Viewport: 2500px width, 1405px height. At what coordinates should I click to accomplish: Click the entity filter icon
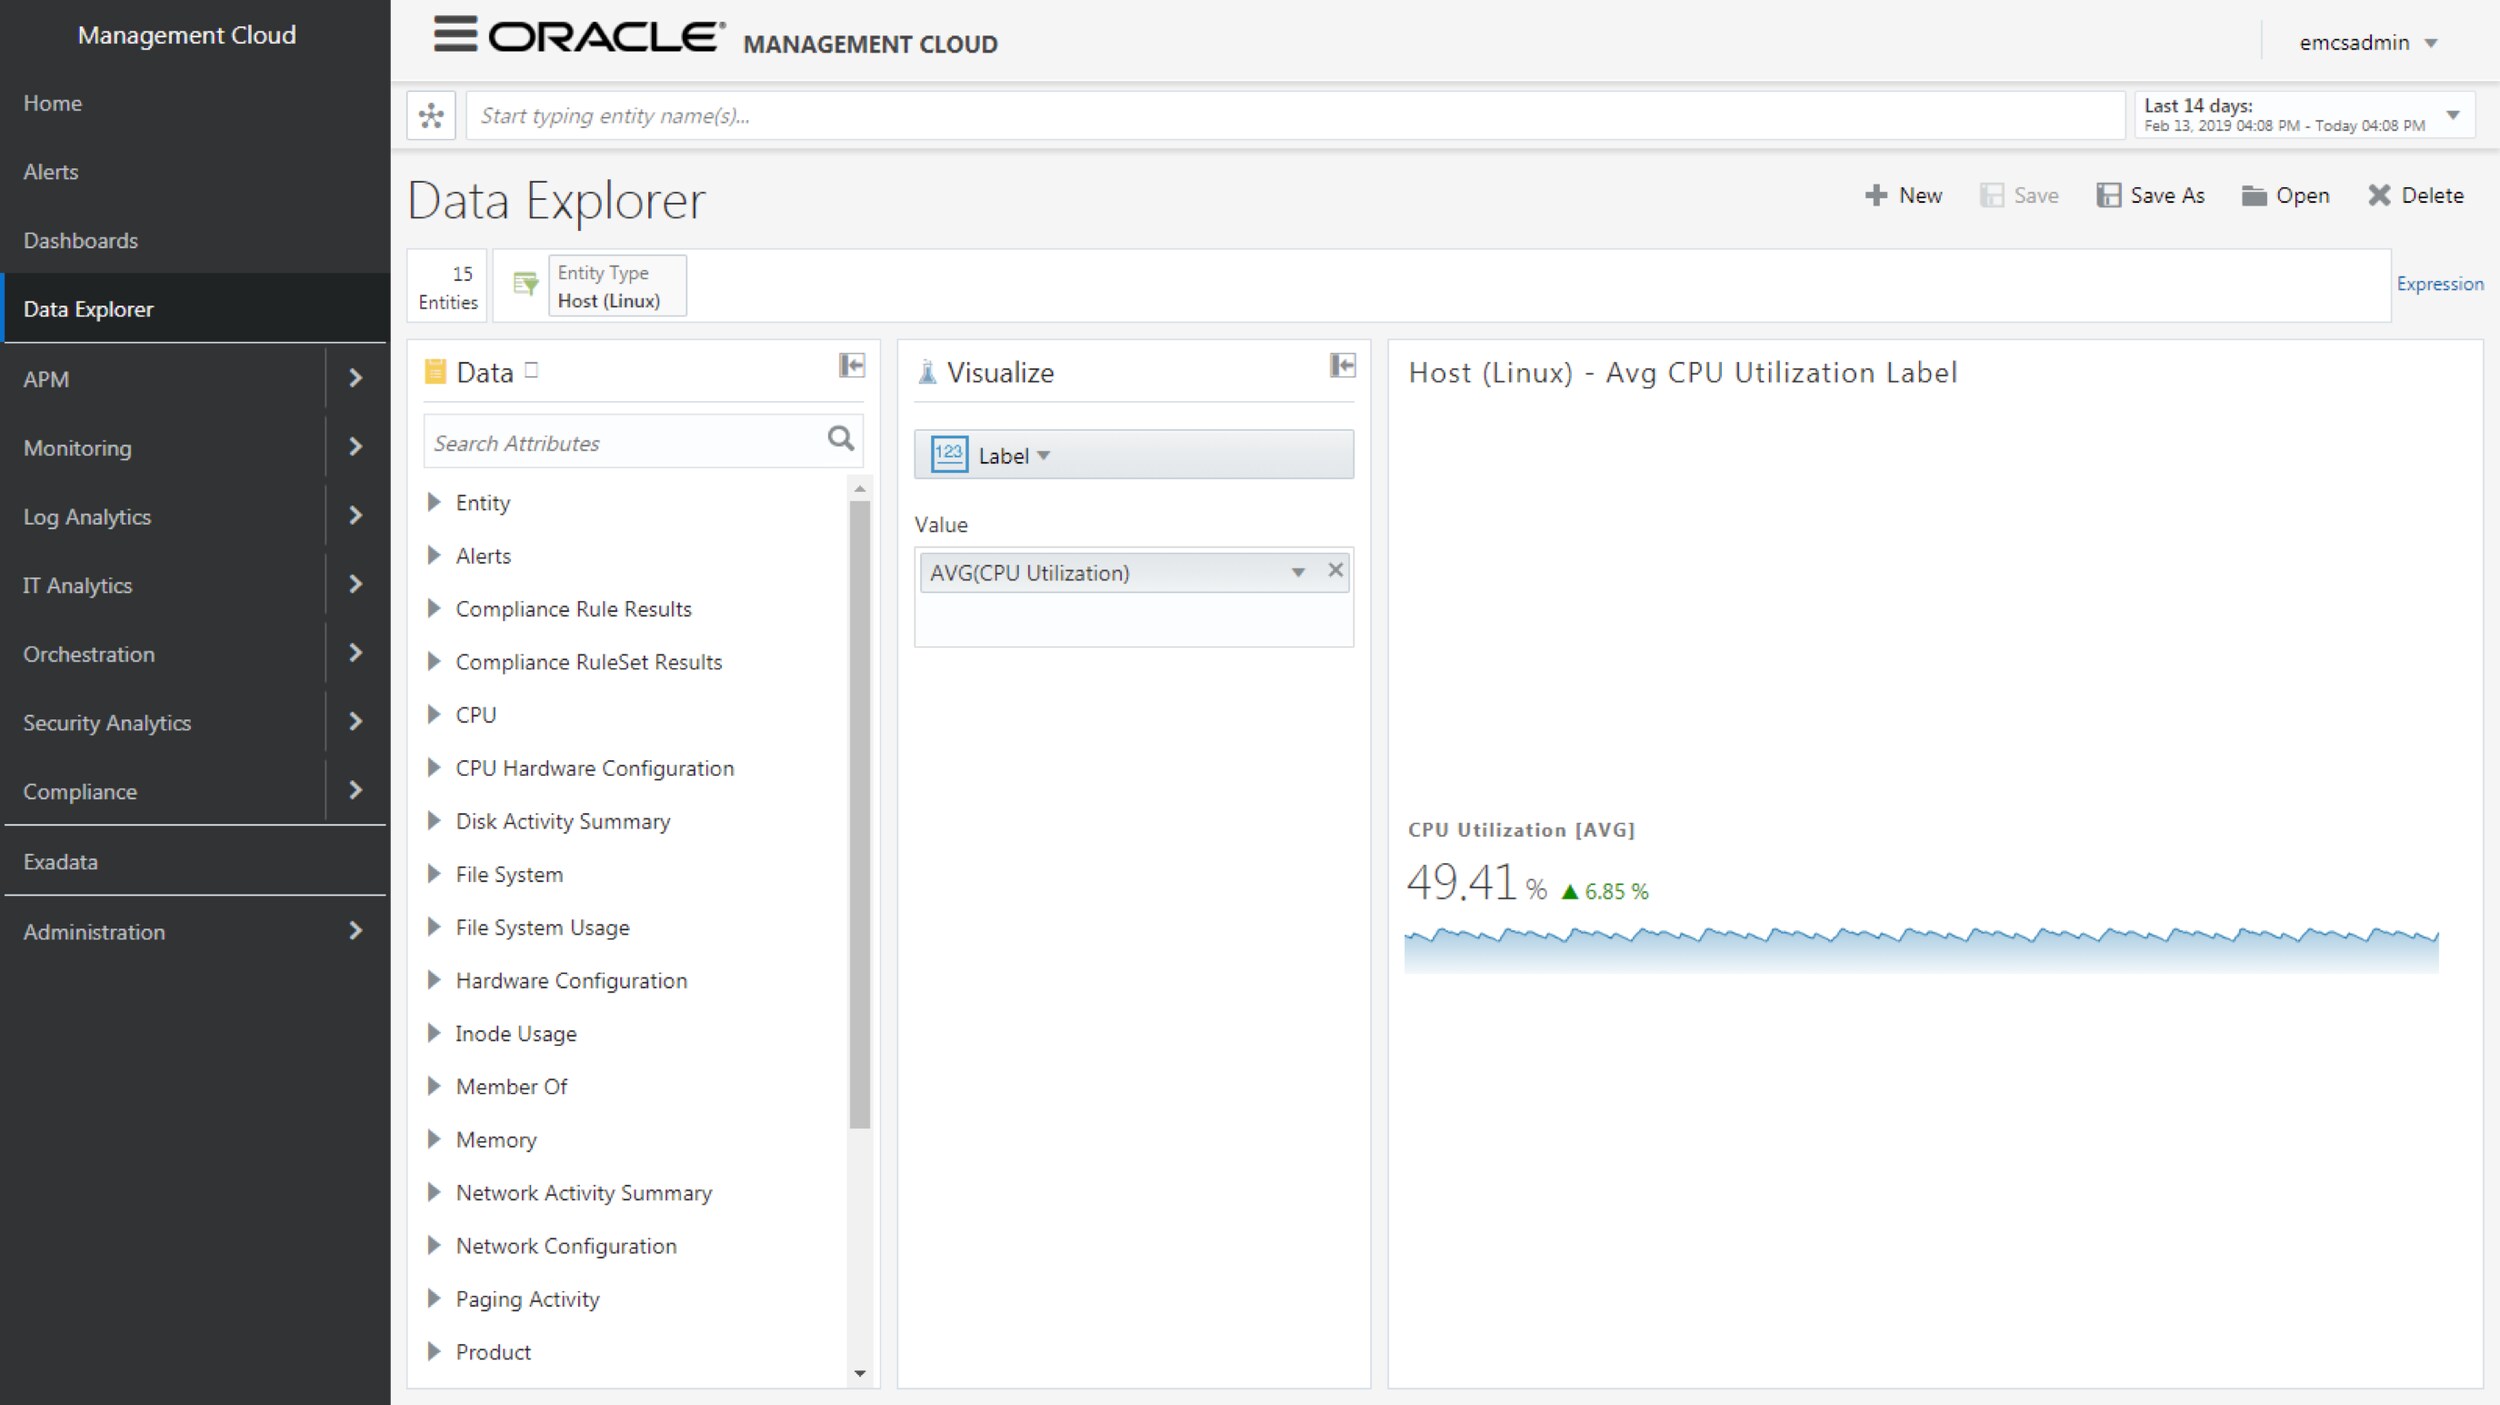coord(525,285)
